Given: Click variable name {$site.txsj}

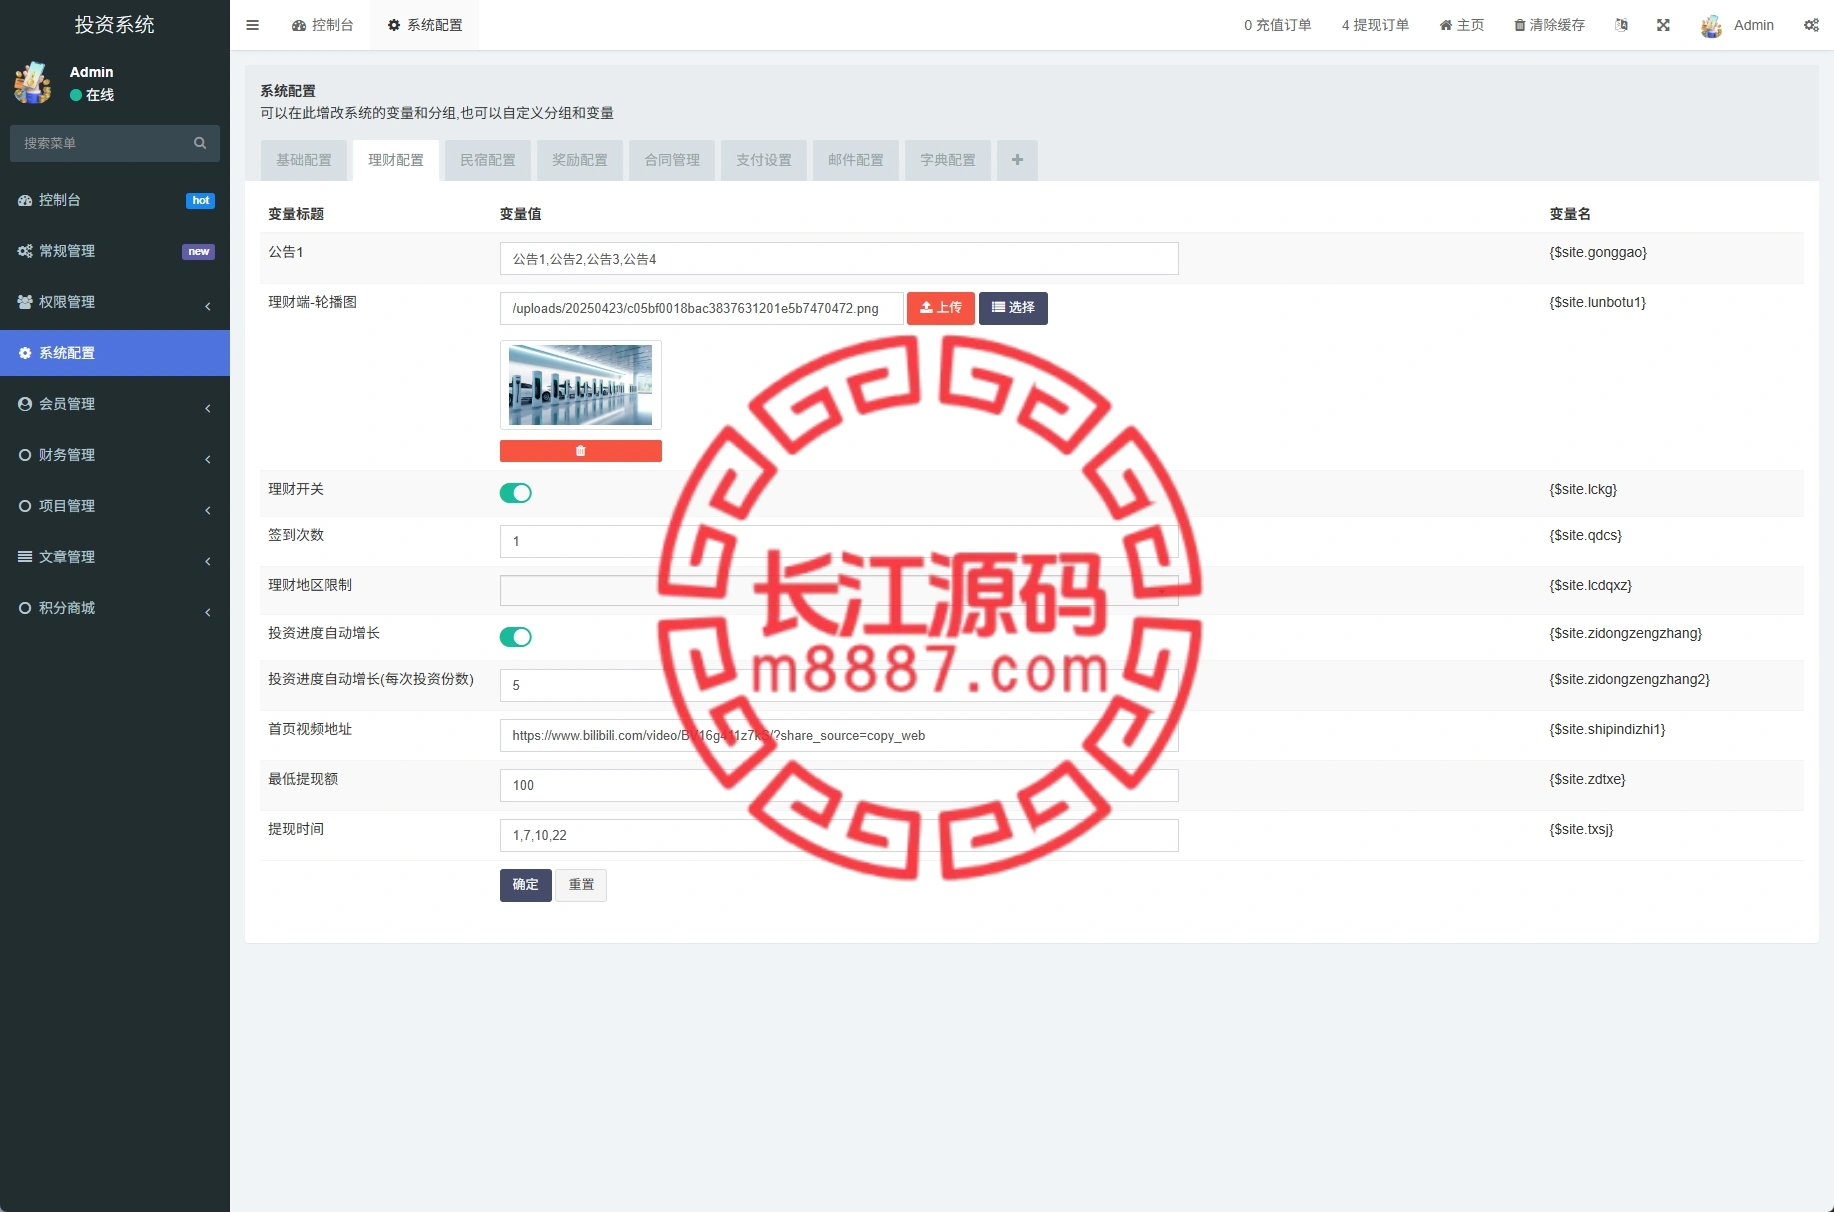Looking at the screenshot, I should 1581,829.
